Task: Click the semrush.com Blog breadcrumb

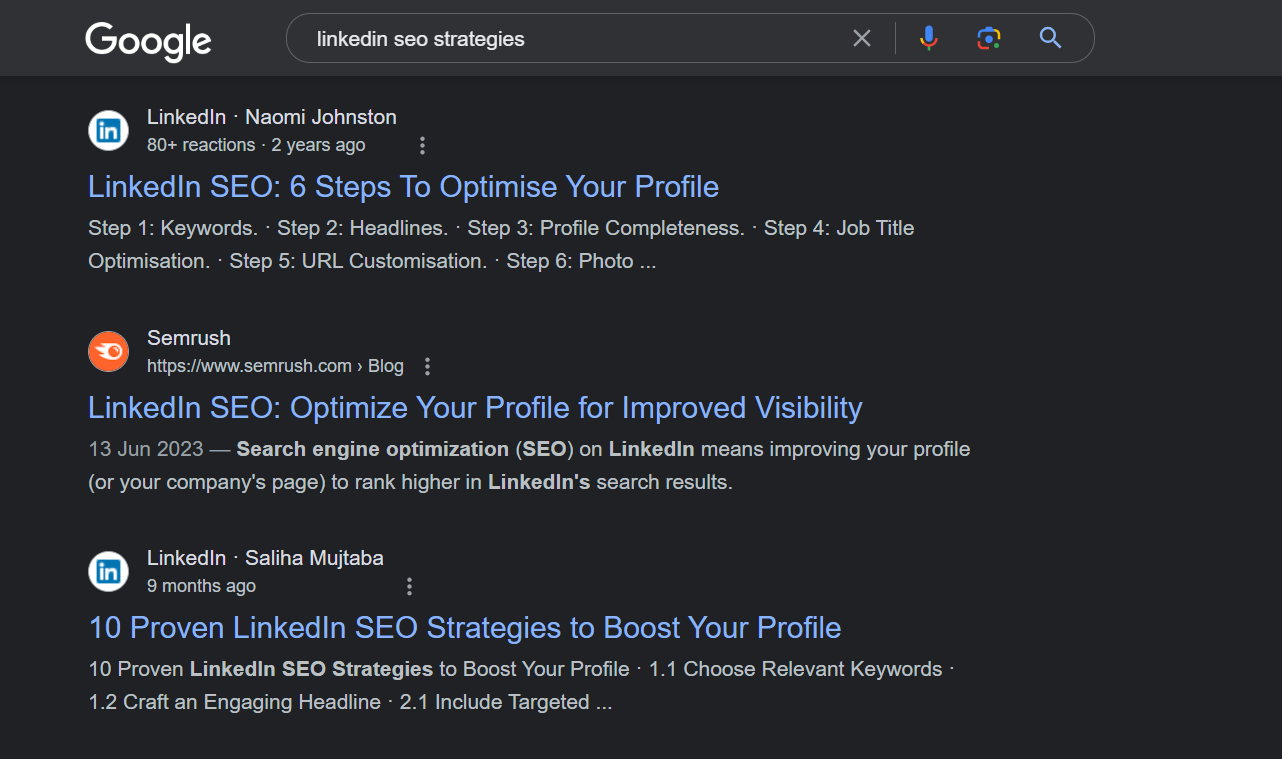Action: 275,365
